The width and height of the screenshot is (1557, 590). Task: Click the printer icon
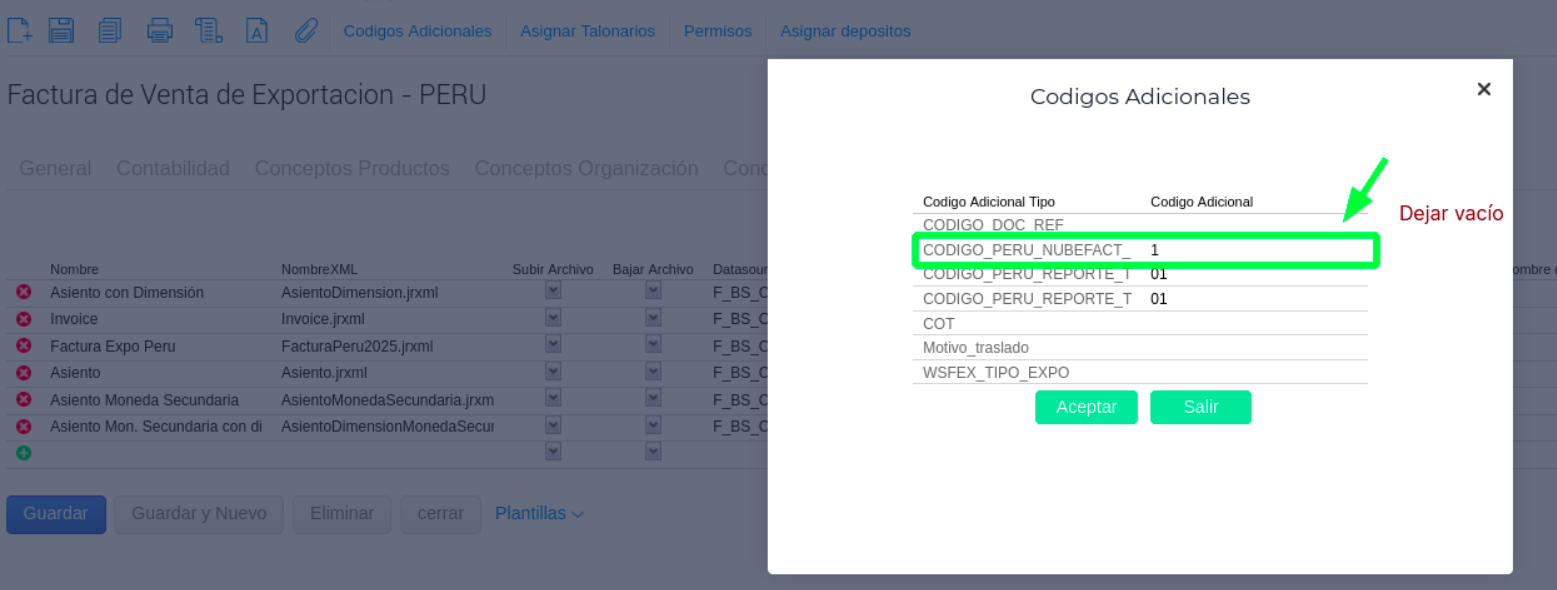click(160, 30)
